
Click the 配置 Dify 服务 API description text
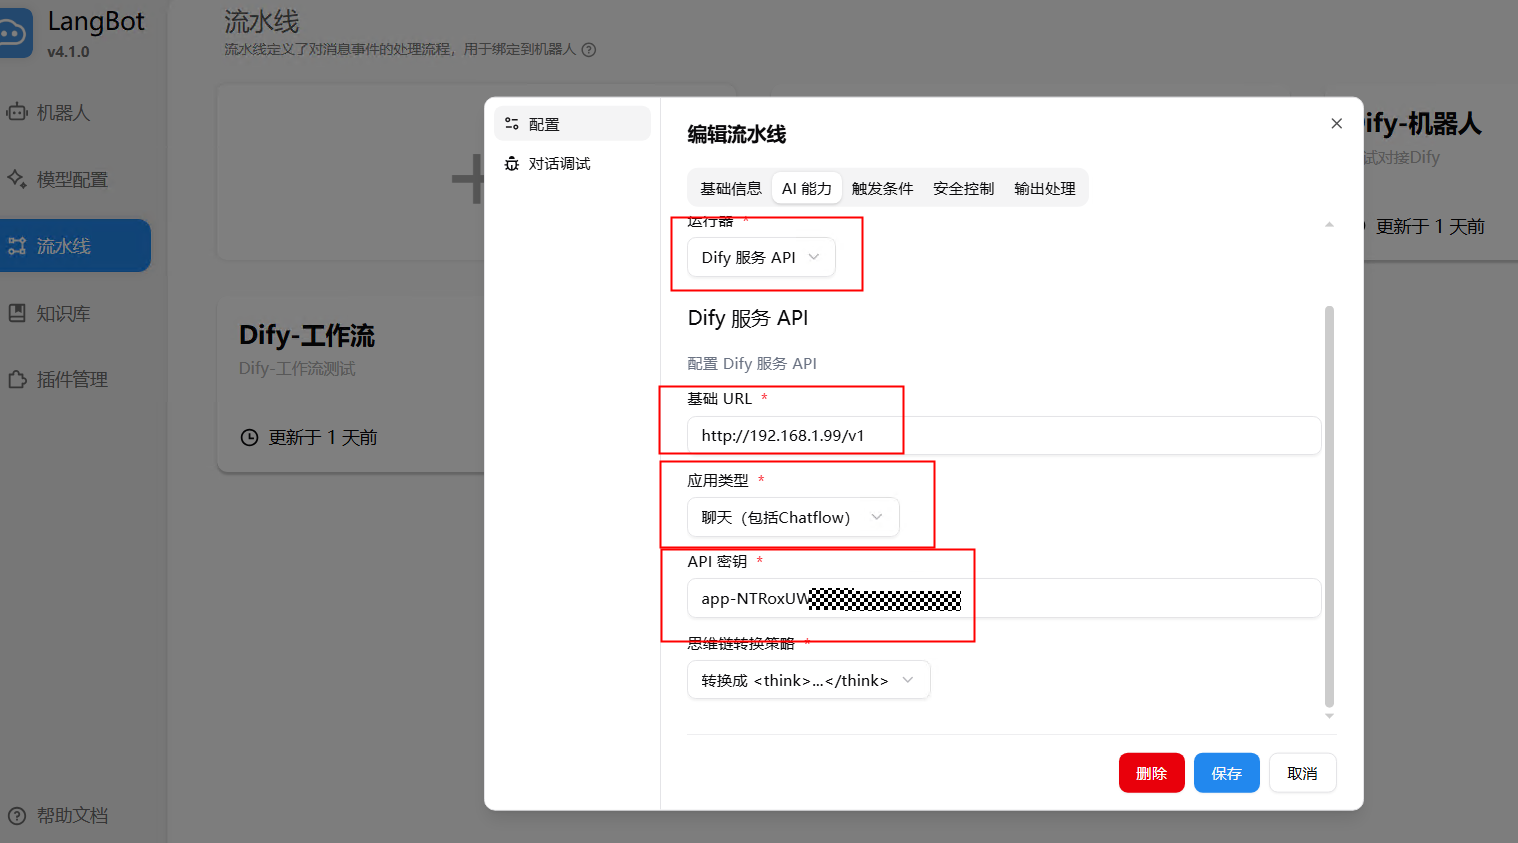(752, 363)
